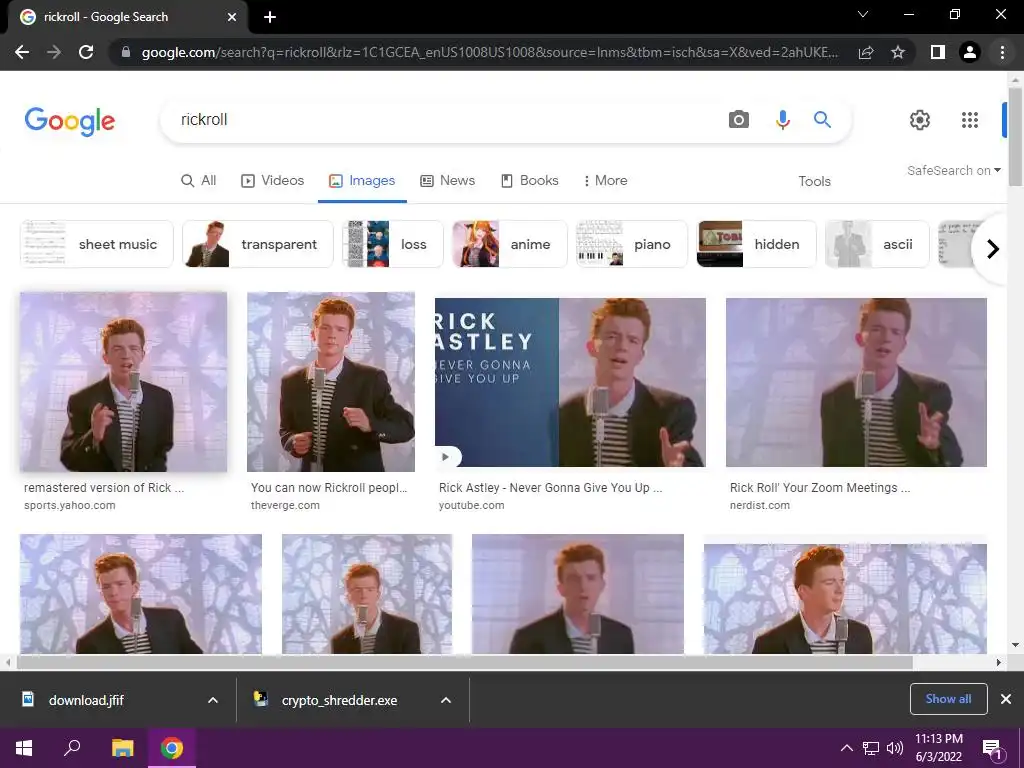Open Chrome three-dot menu
The image size is (1024, 768).
point(1002,52)
